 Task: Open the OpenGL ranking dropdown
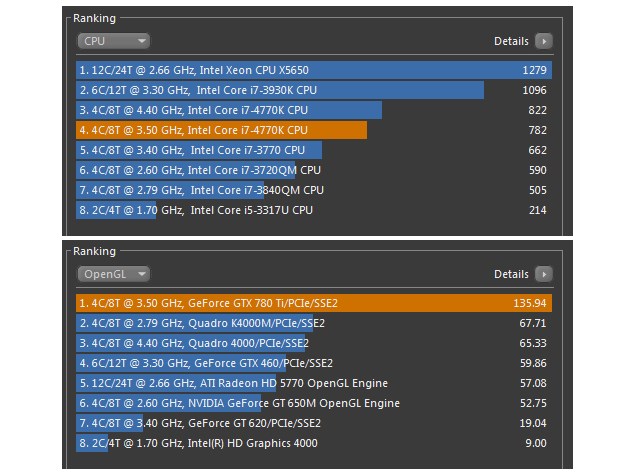pyautogui.click(x=113, y=274)
